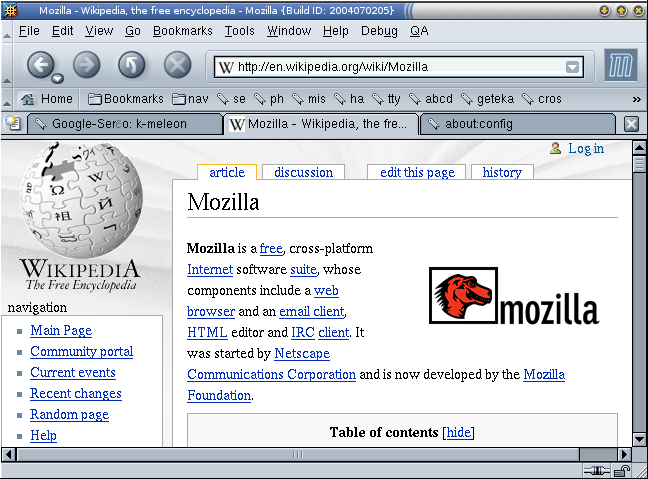This screenshot has width=648, height=479.
Task: Follow the Random page link
Action: (69, 415)
